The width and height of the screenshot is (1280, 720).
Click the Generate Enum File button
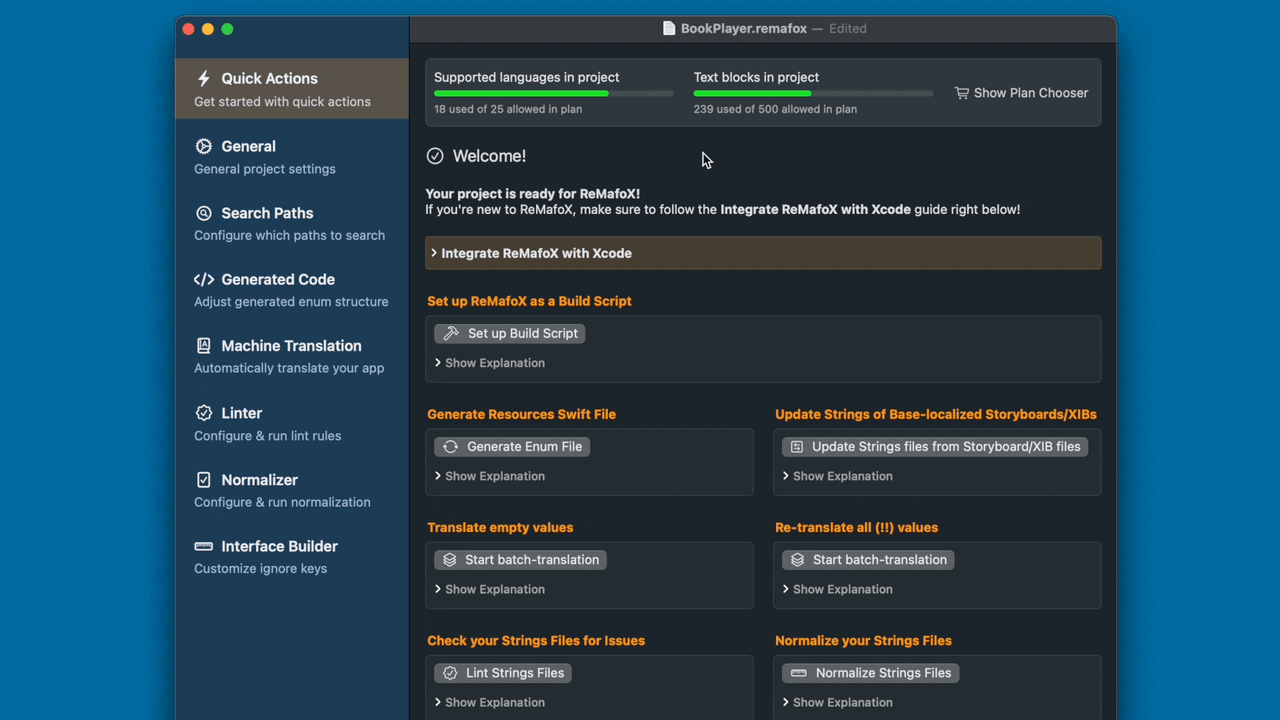pos(512,447)
